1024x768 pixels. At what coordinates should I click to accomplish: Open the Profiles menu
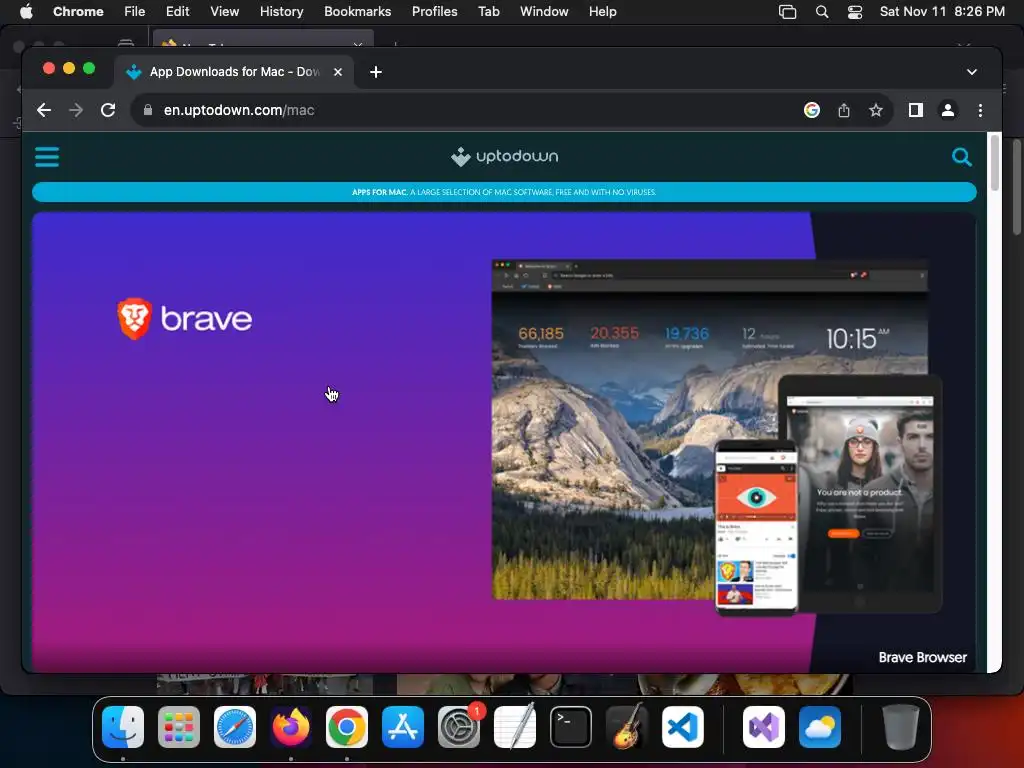[434, 12]
